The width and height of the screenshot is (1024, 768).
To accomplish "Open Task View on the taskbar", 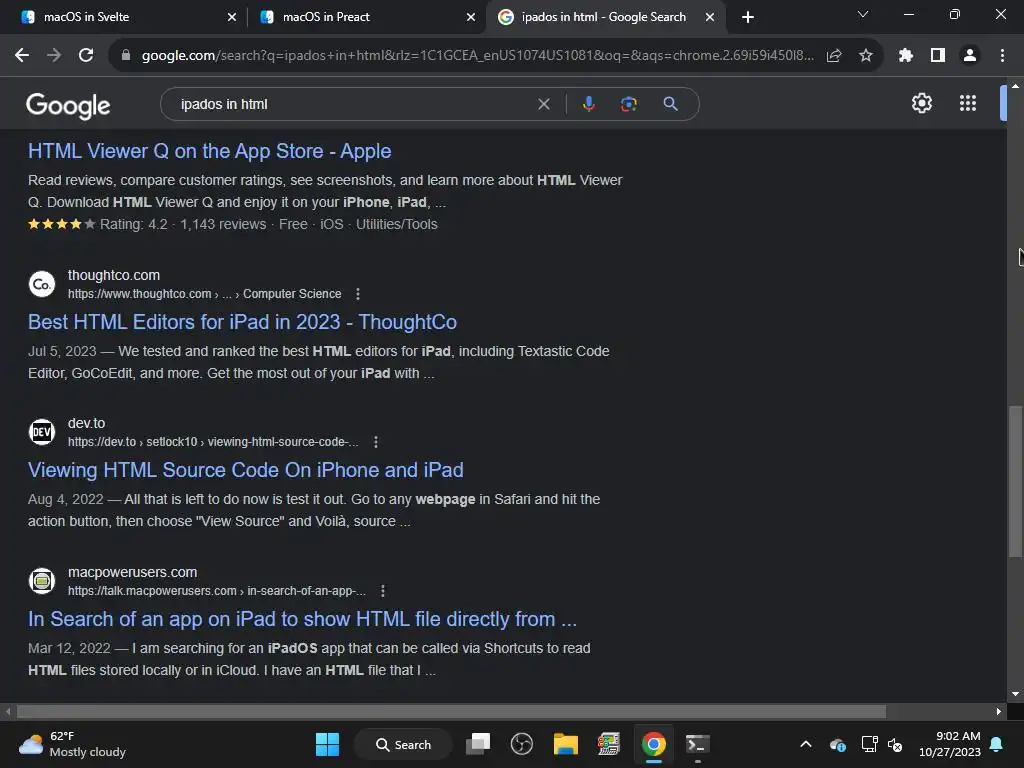I will coord(478,744).
